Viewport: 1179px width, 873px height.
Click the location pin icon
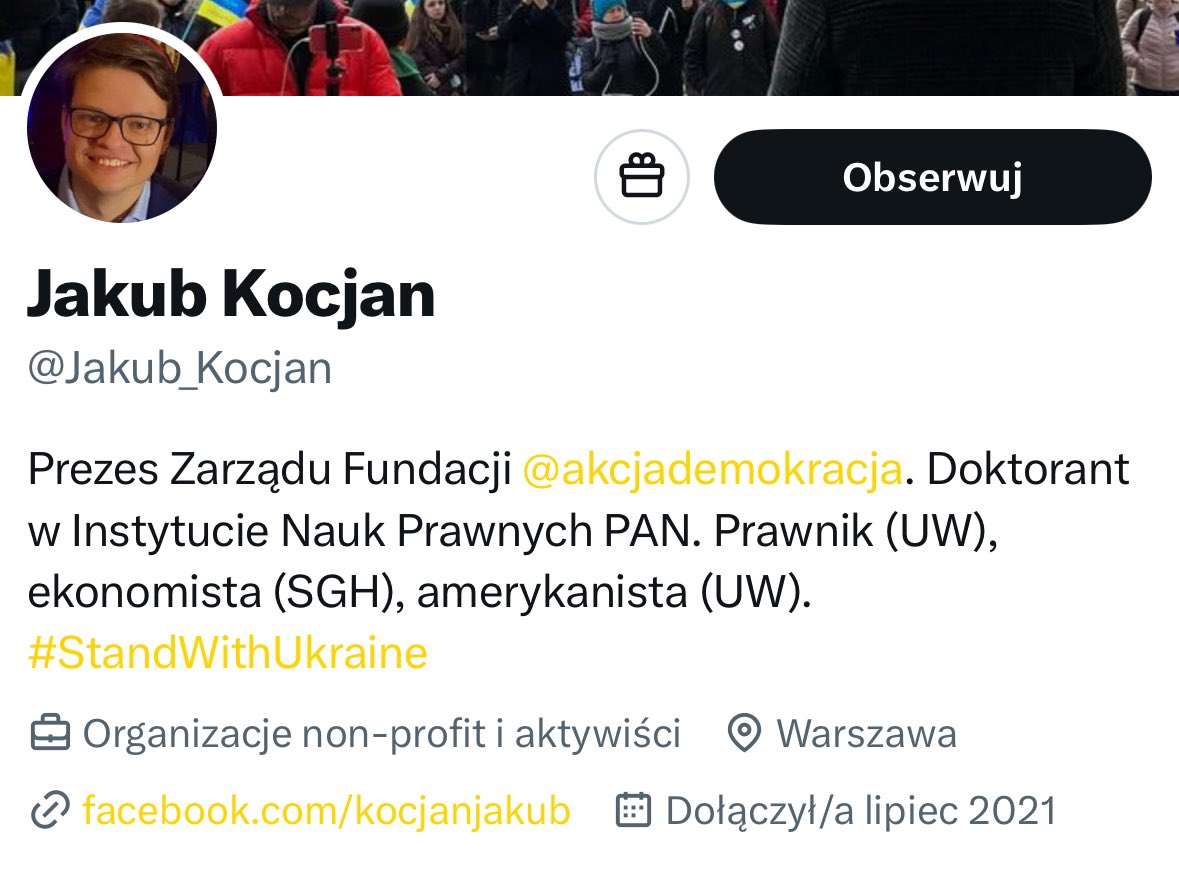pos(744,733)
